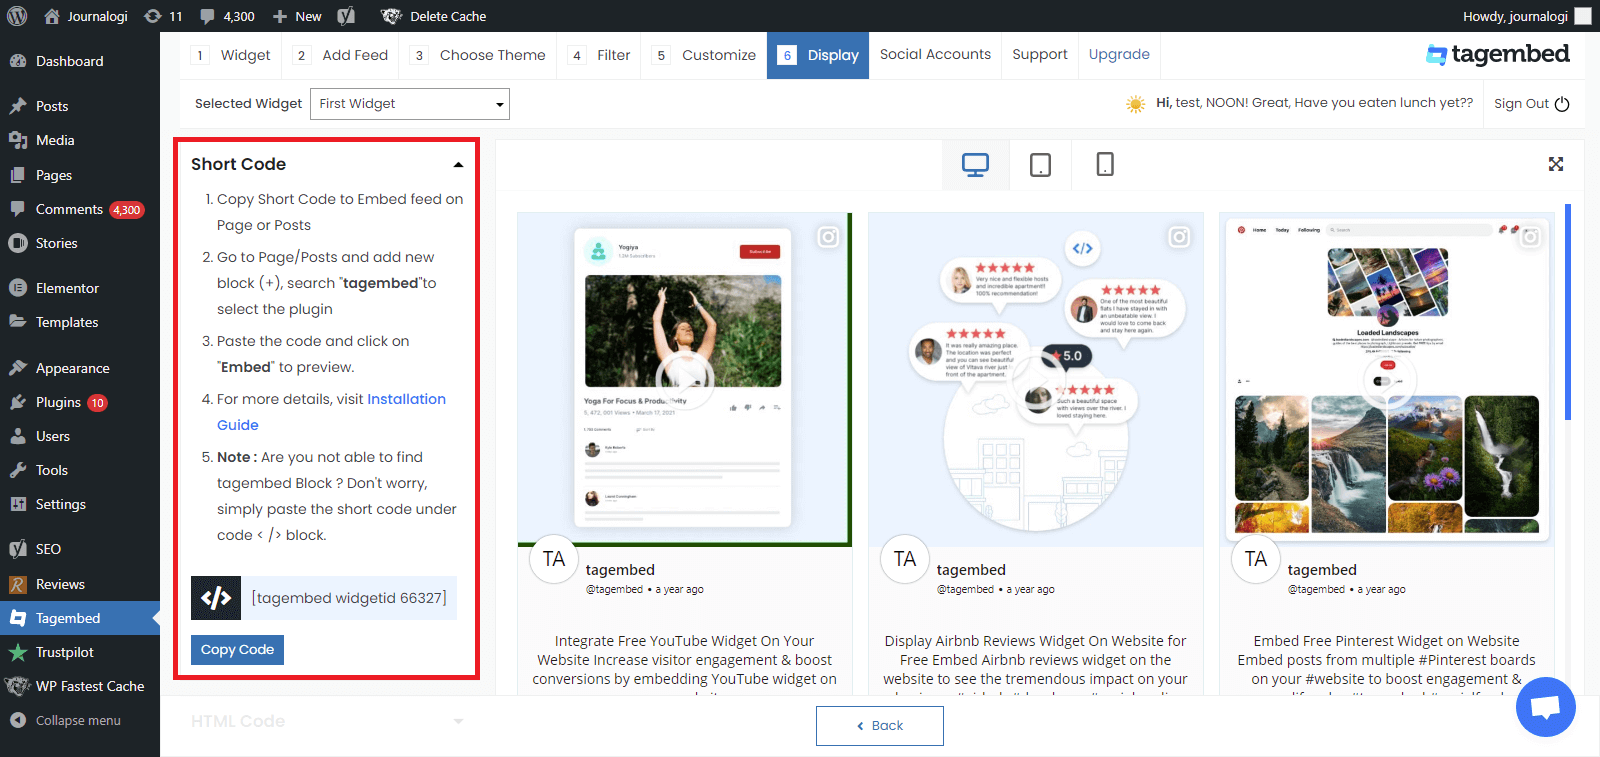Switch to desktop preview icon
The height and width of the screenshot is (757, 1600).
975,165
